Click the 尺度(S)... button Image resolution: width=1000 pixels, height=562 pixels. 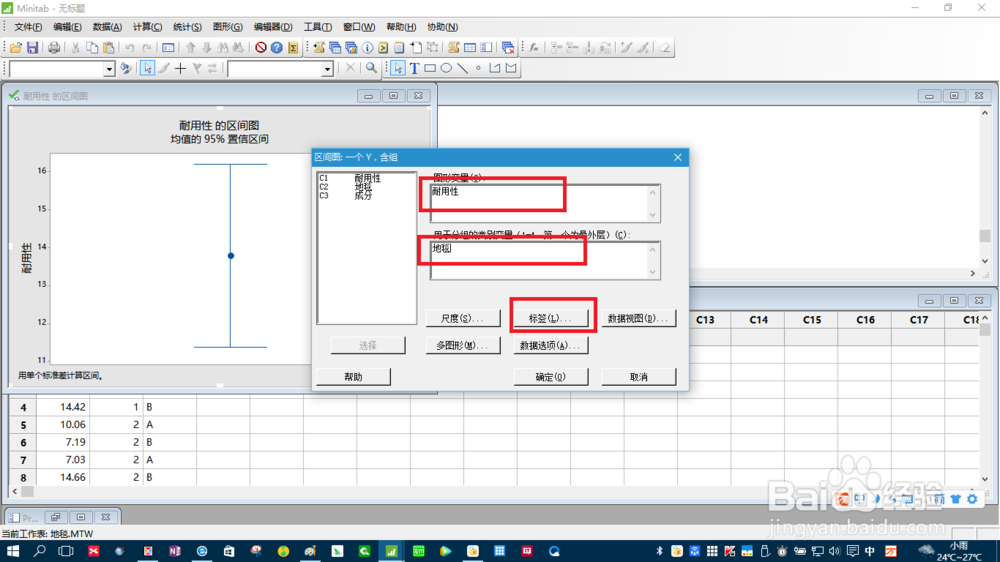(x=463, y=318)
